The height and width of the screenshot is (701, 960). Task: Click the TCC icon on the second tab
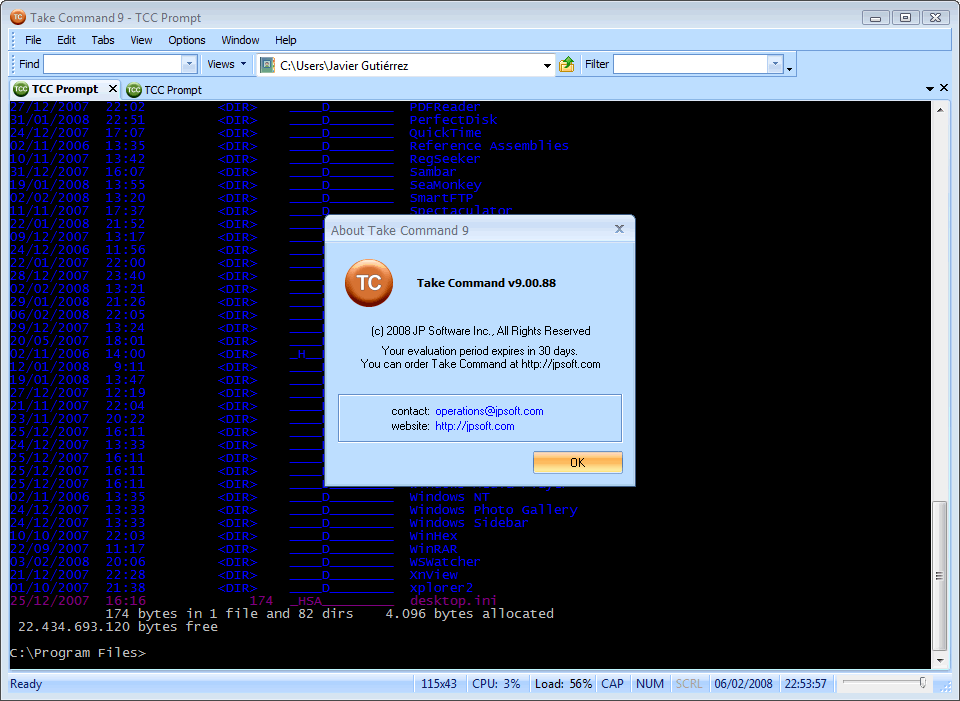[x=133, y=90]
